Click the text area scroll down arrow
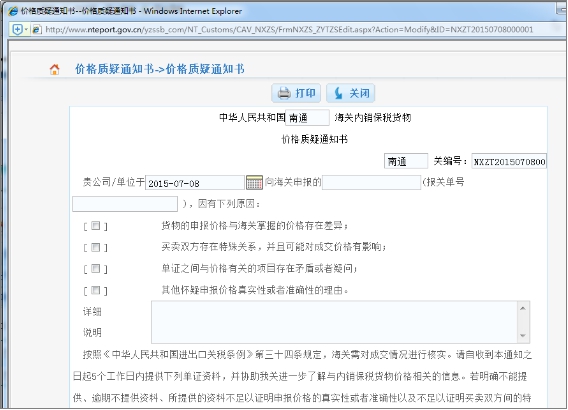The image size is (568, 410). (x=523, y=335)
